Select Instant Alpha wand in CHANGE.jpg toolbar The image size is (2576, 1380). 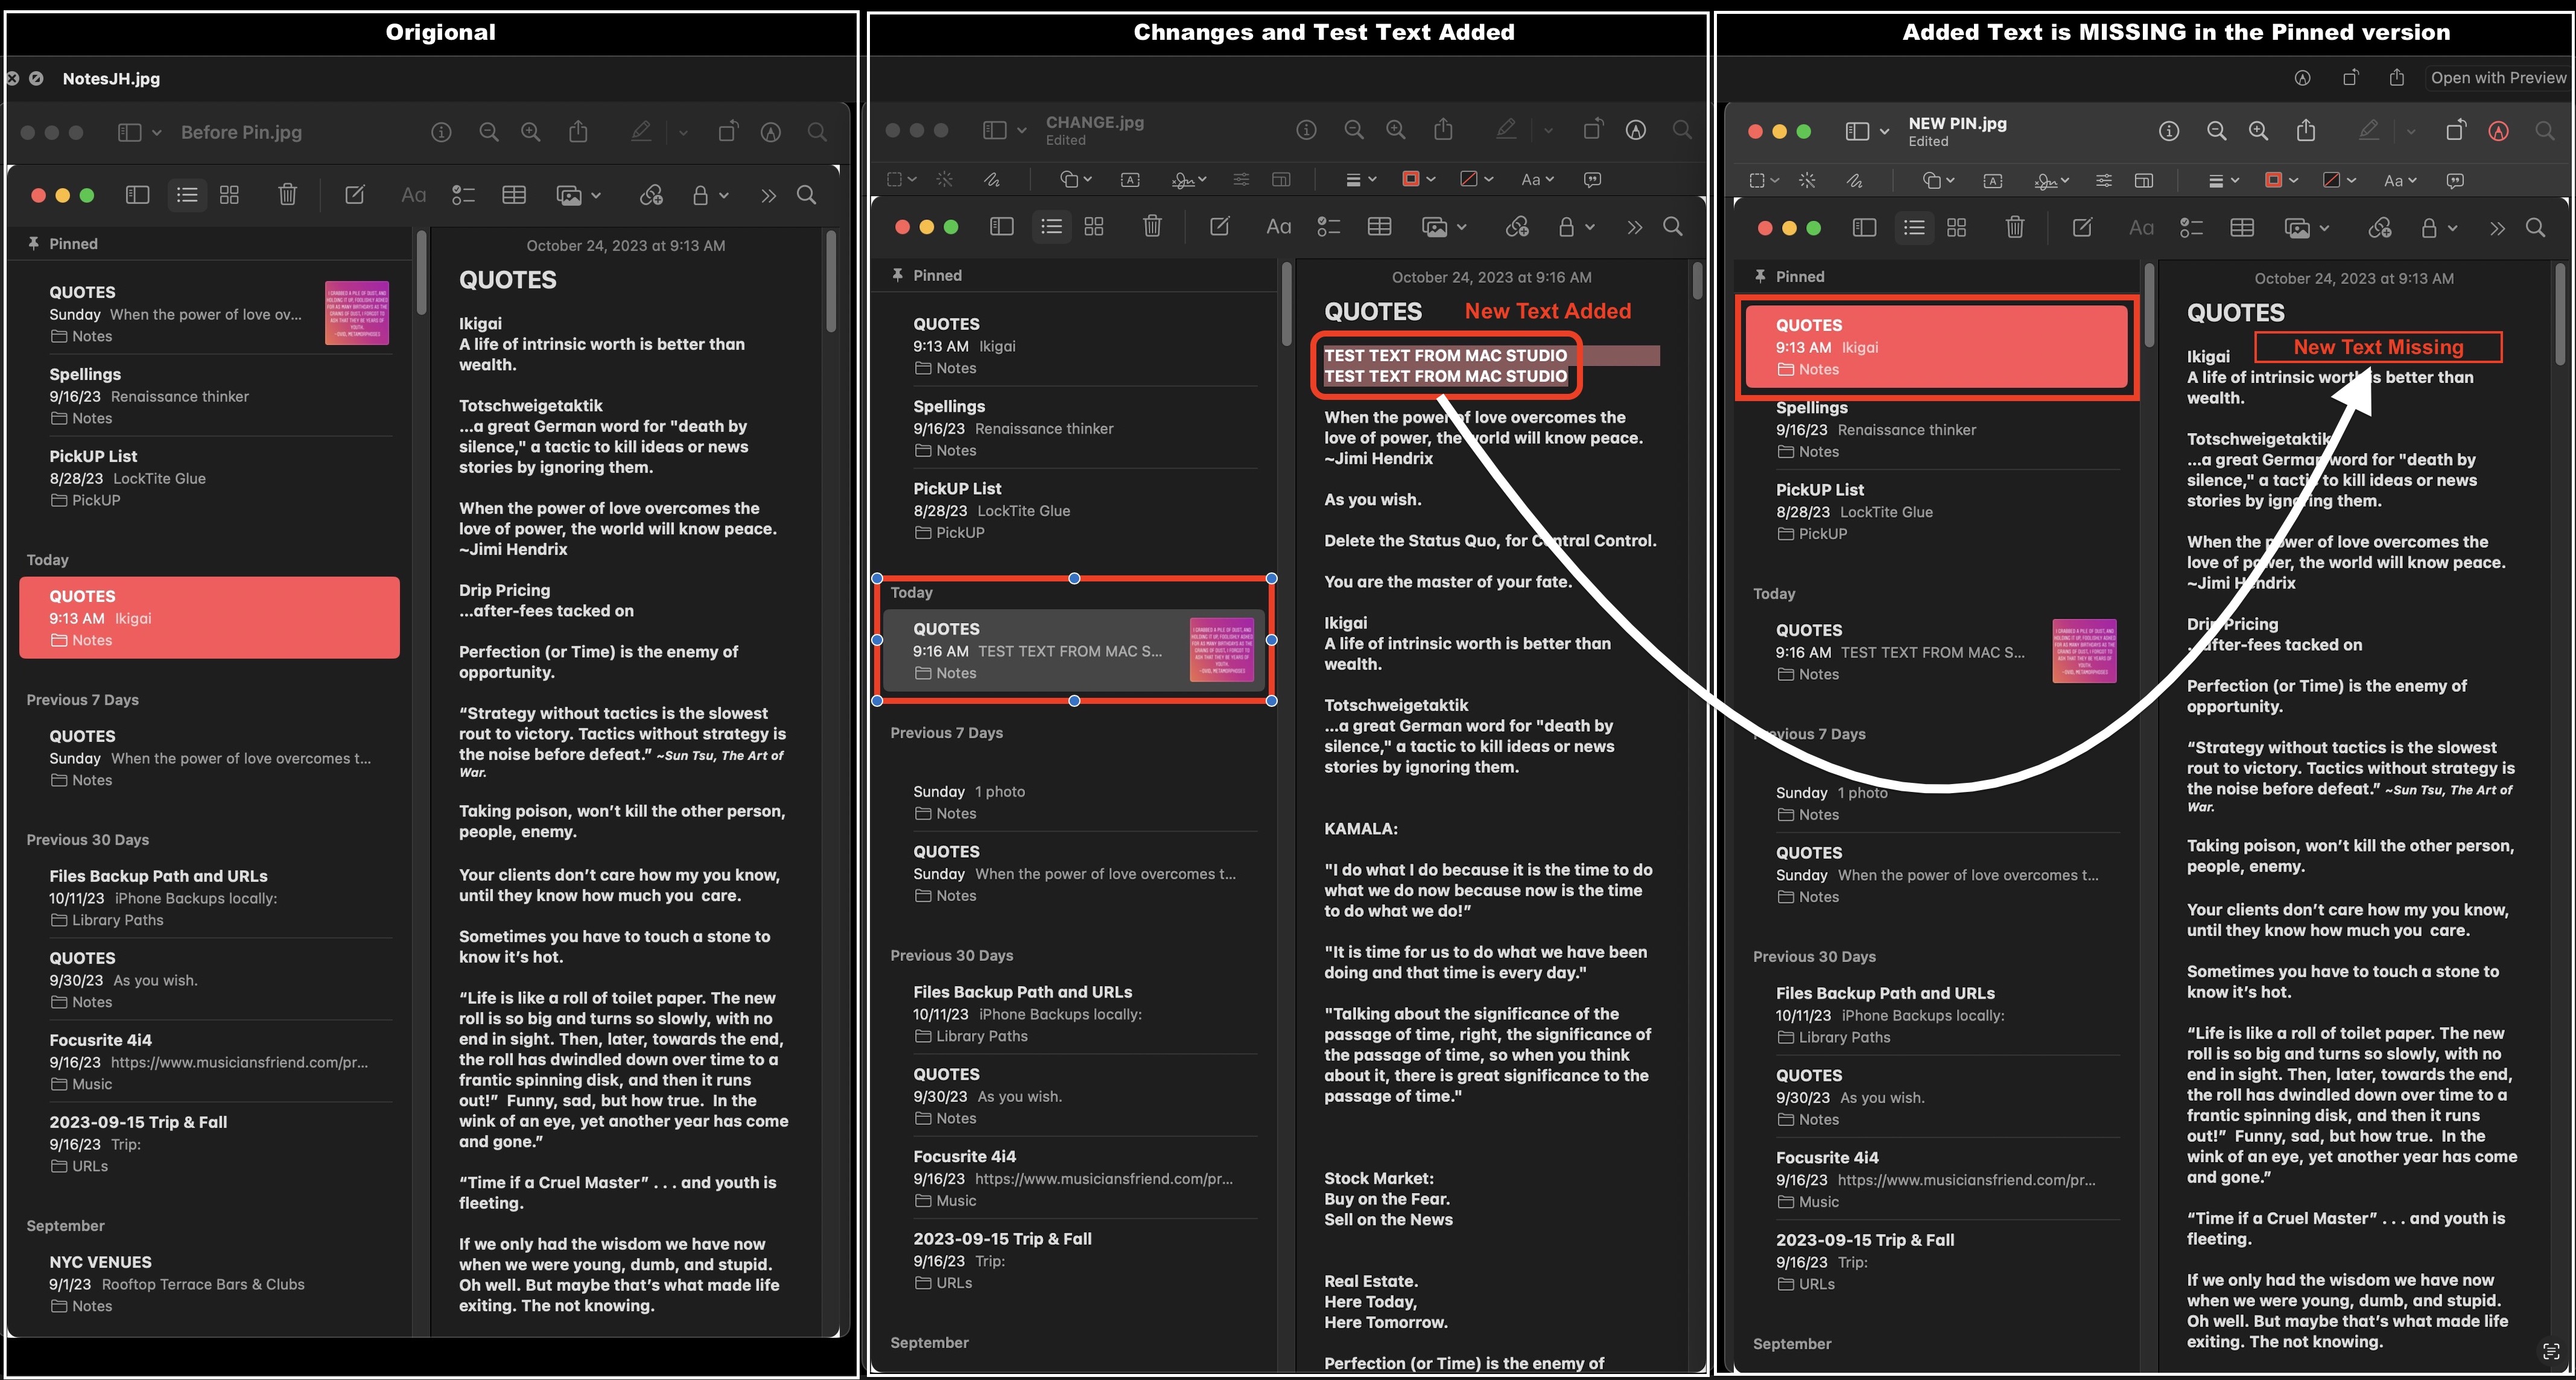pos(944,180)
